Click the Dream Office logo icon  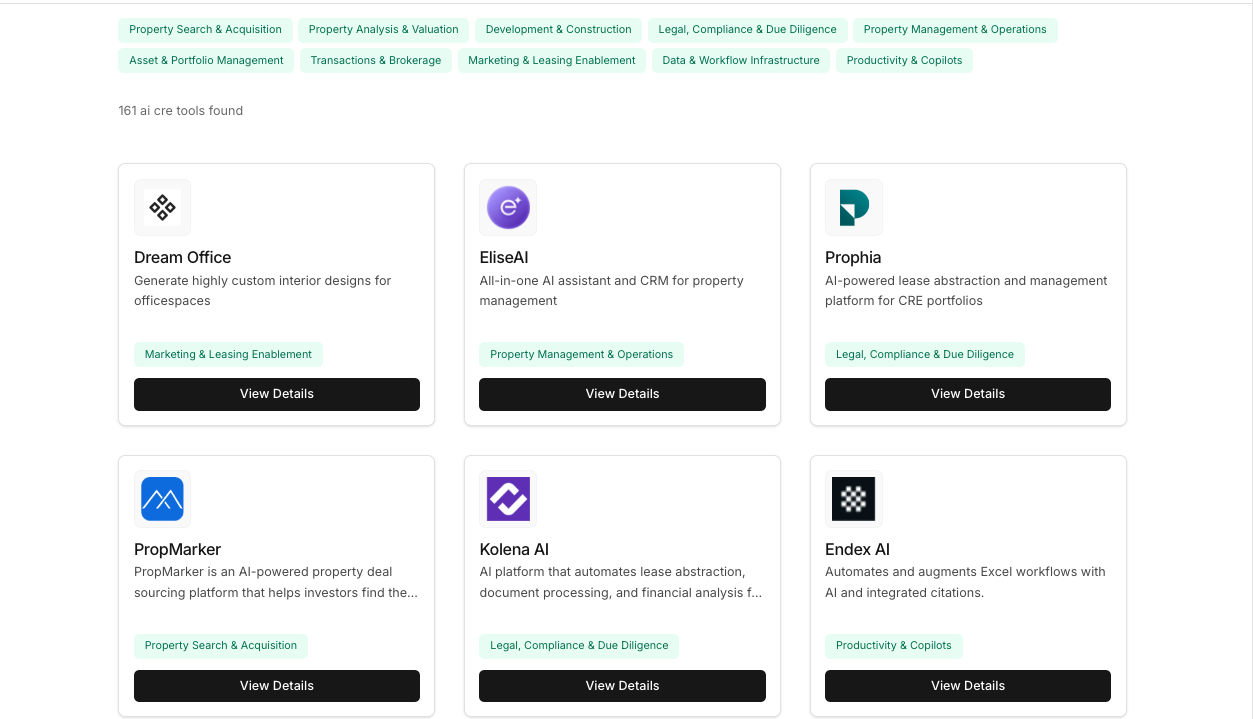click(162, 208)
